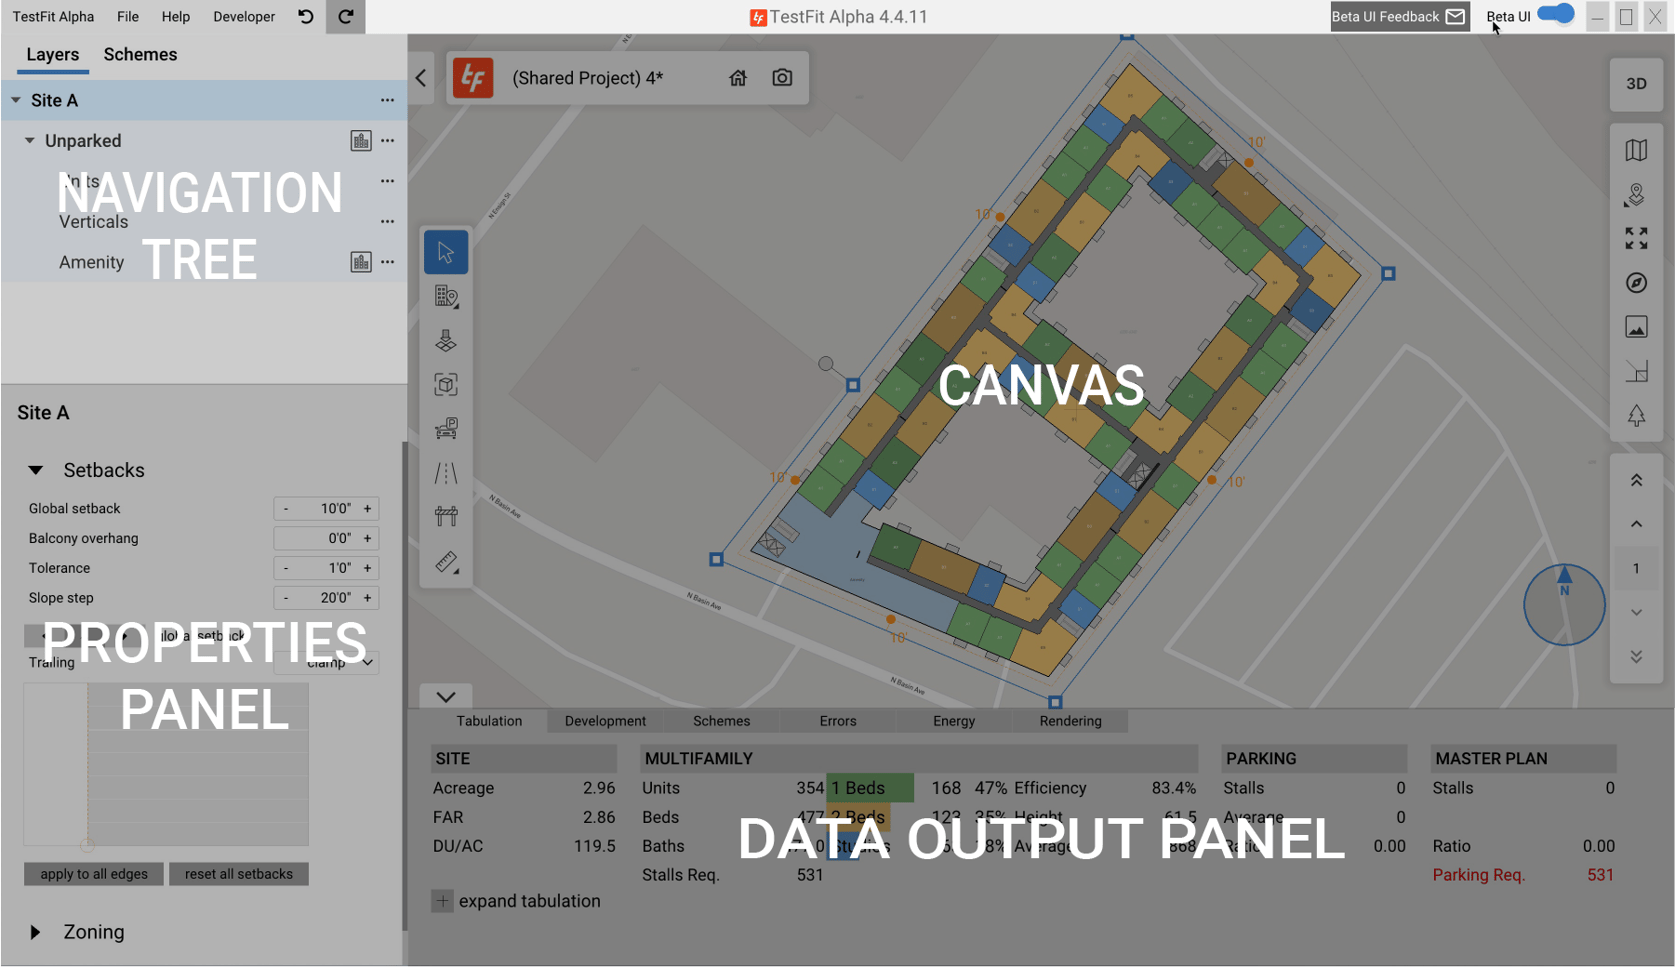Click the apply to all edges button
The height and width of the screenshot is (967, 1675).
point(93,873)
